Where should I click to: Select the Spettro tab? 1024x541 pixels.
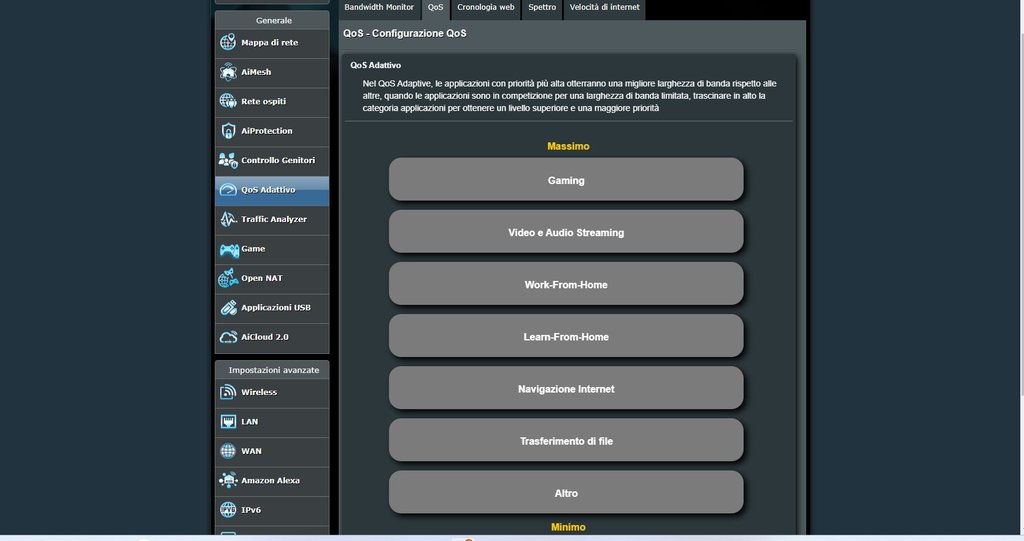coord(542,8)
